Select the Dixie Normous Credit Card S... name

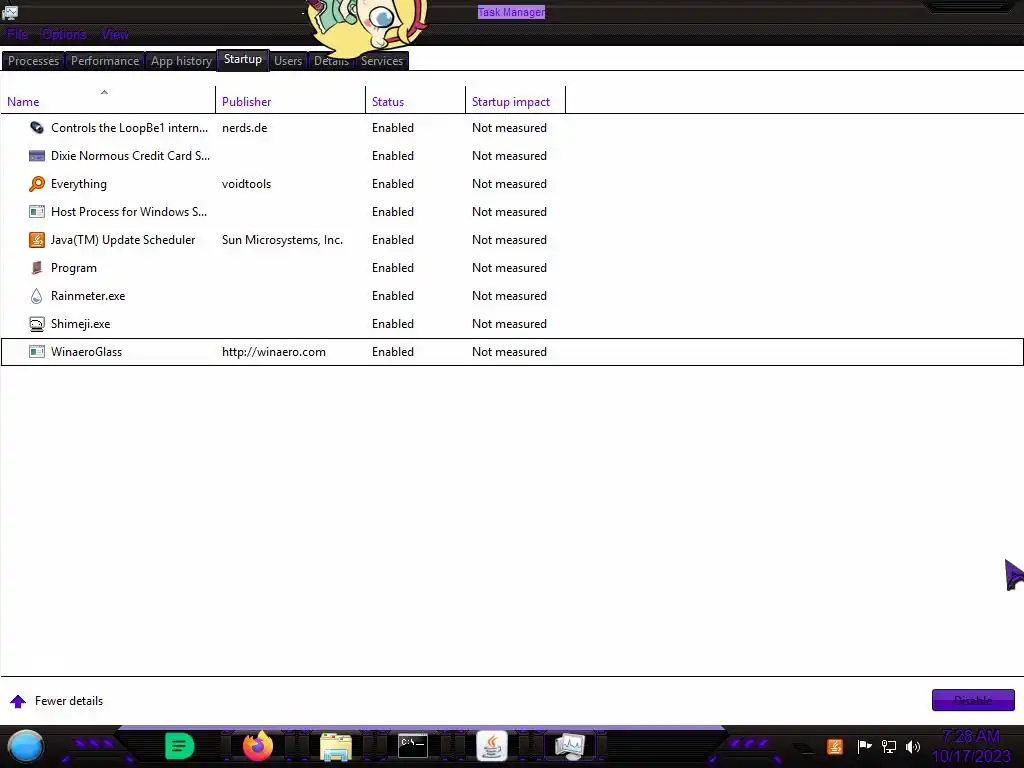[x=130, y=156]
